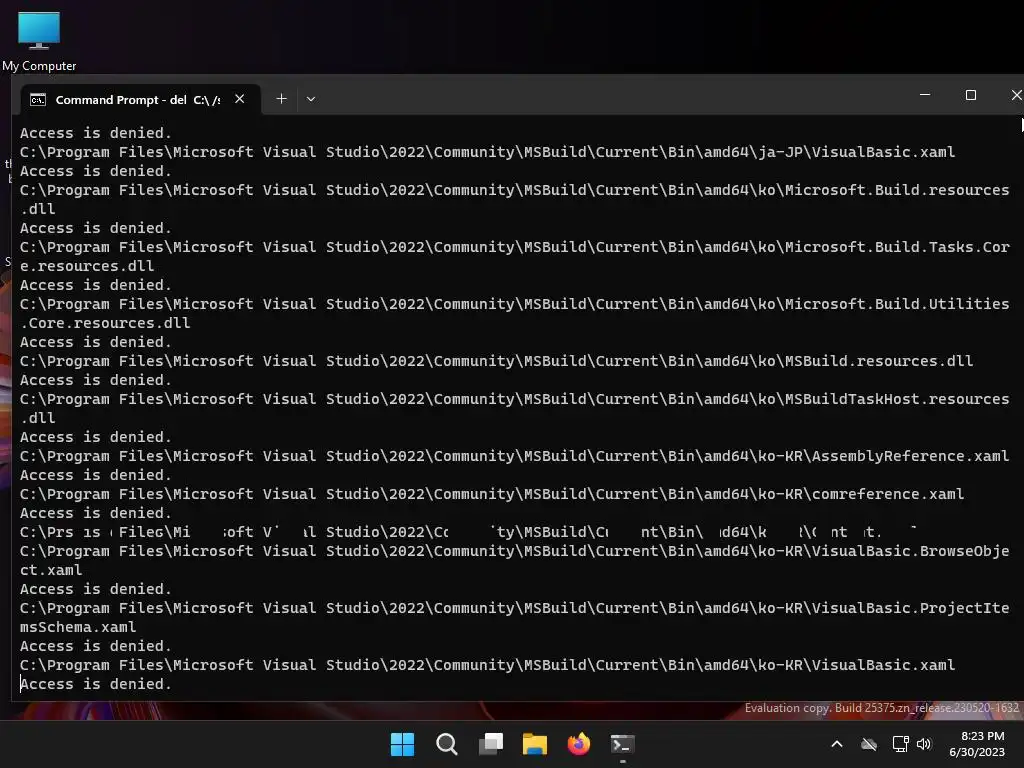The width and height of the screenshot is (1024, 768).
Task: Click the OneDrive cloud tray icon
Action: pos(869,744)
